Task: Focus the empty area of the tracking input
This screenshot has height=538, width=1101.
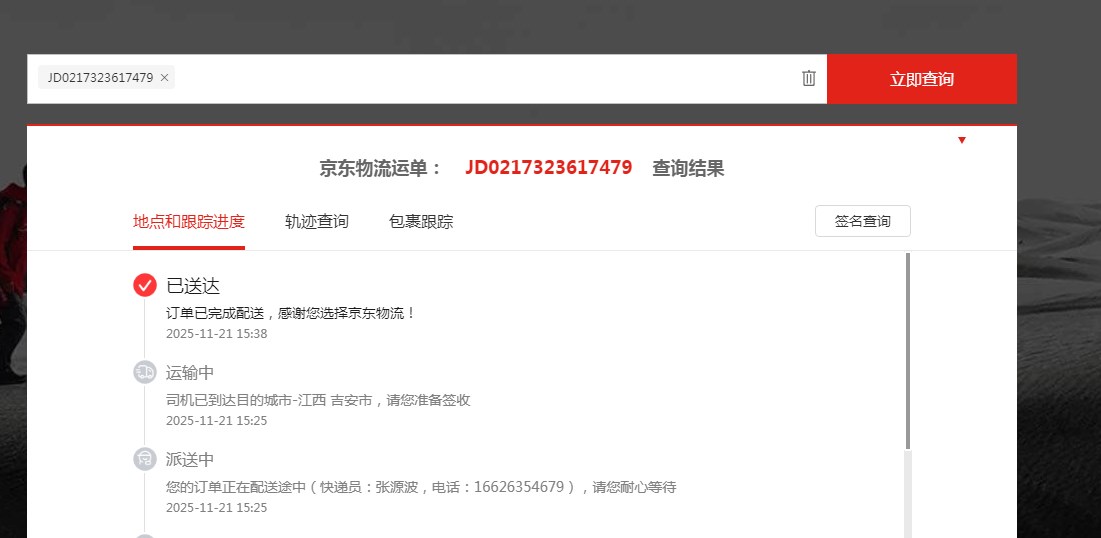Action: [x=480, y=78]
